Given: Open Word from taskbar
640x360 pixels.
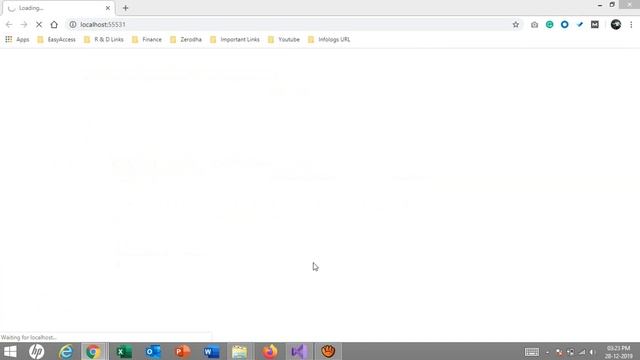Looking at the screenshot, I should (211, 351).
